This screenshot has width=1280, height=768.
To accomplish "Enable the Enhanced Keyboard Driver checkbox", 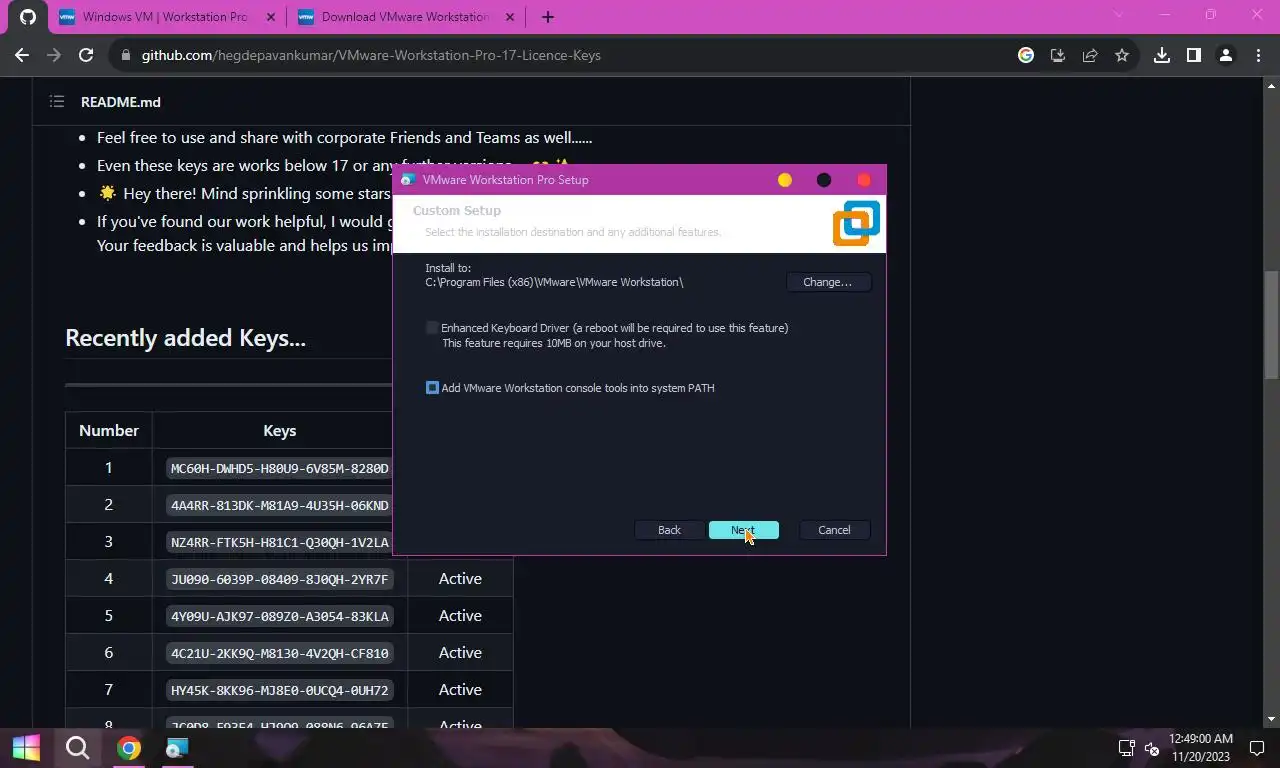I will coord(432,328).
